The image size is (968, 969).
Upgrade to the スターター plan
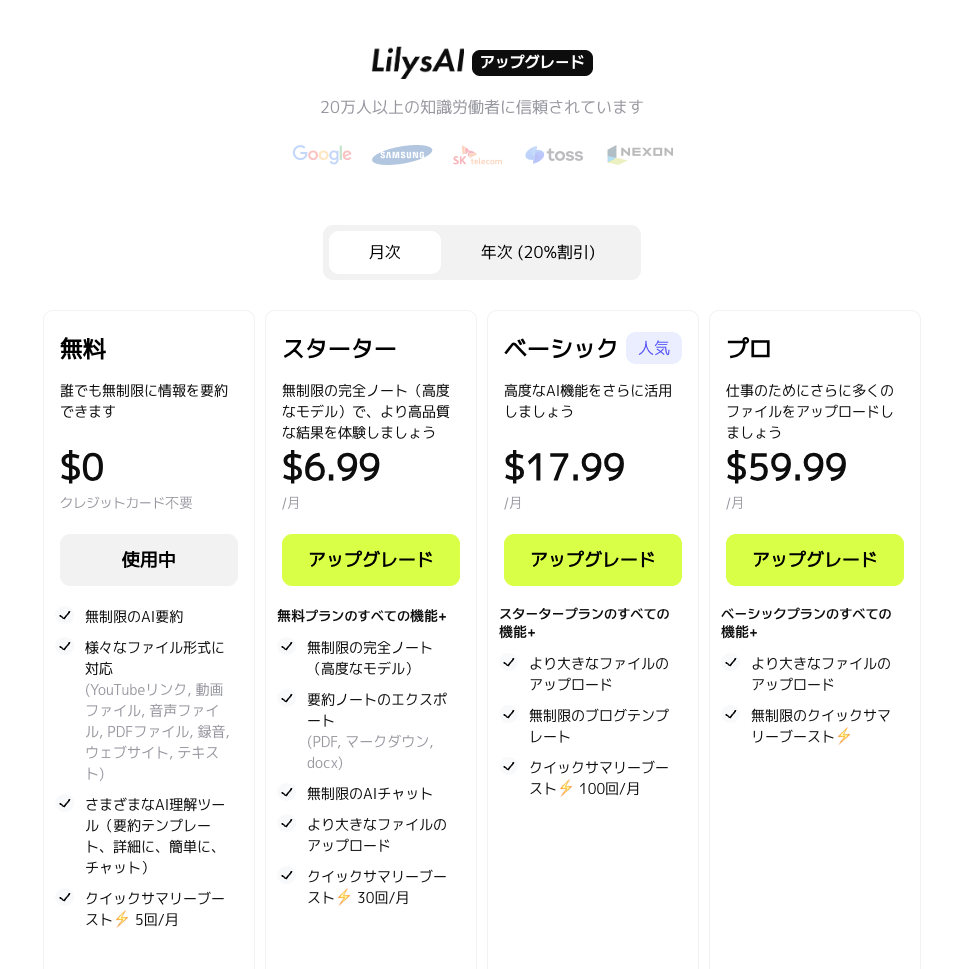pos(371,560)
